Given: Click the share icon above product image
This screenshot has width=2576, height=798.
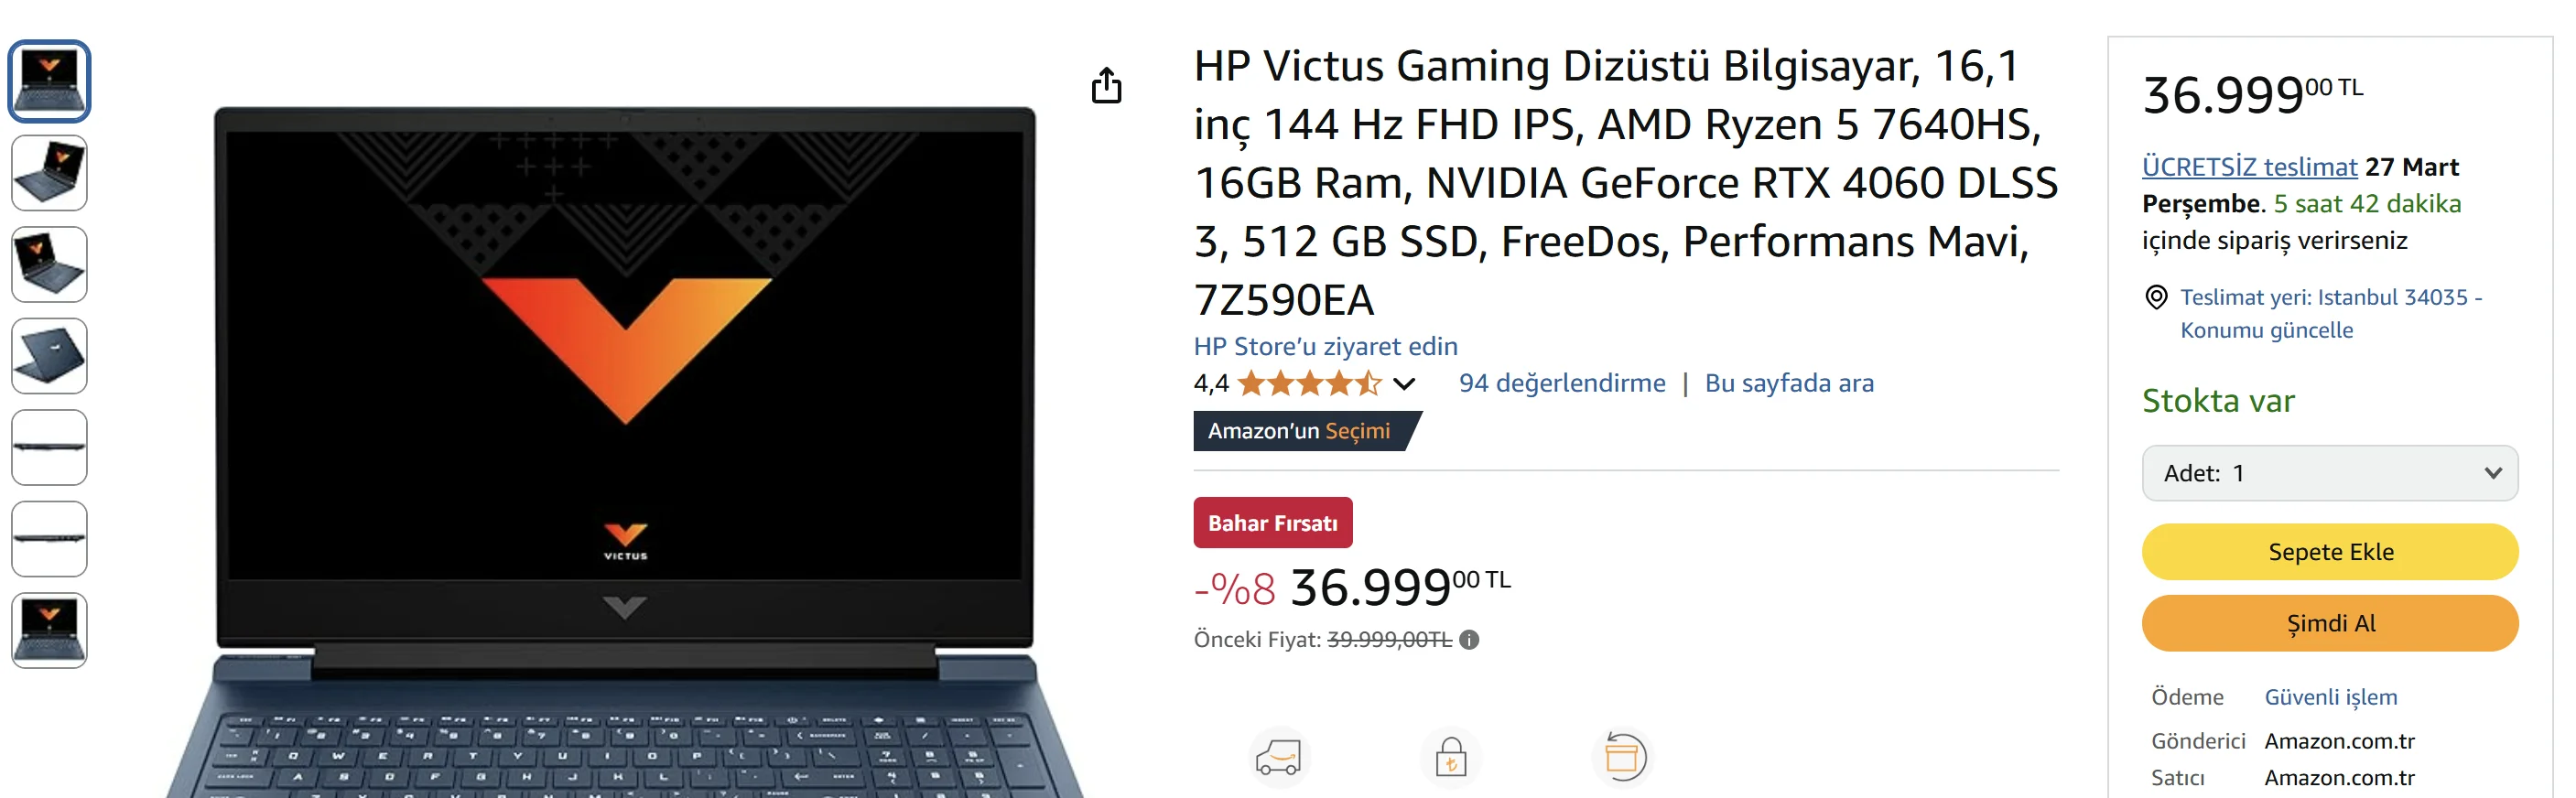Looking at the screenshot, I should coord(1106,86).
